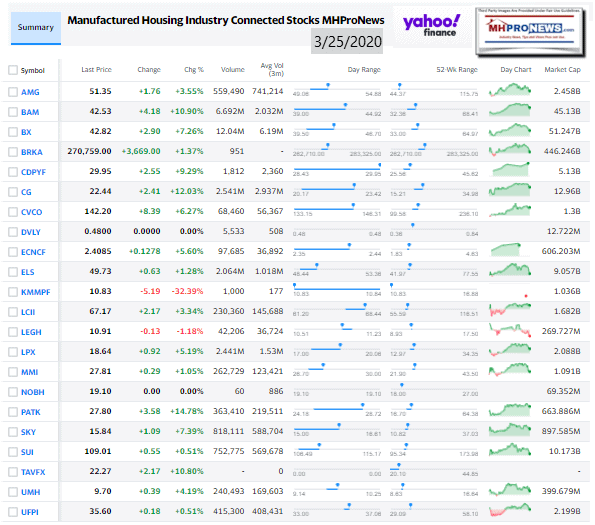
Task: Open the BAM ticker link
Action: pyautogui.click(x=30, y=112)
